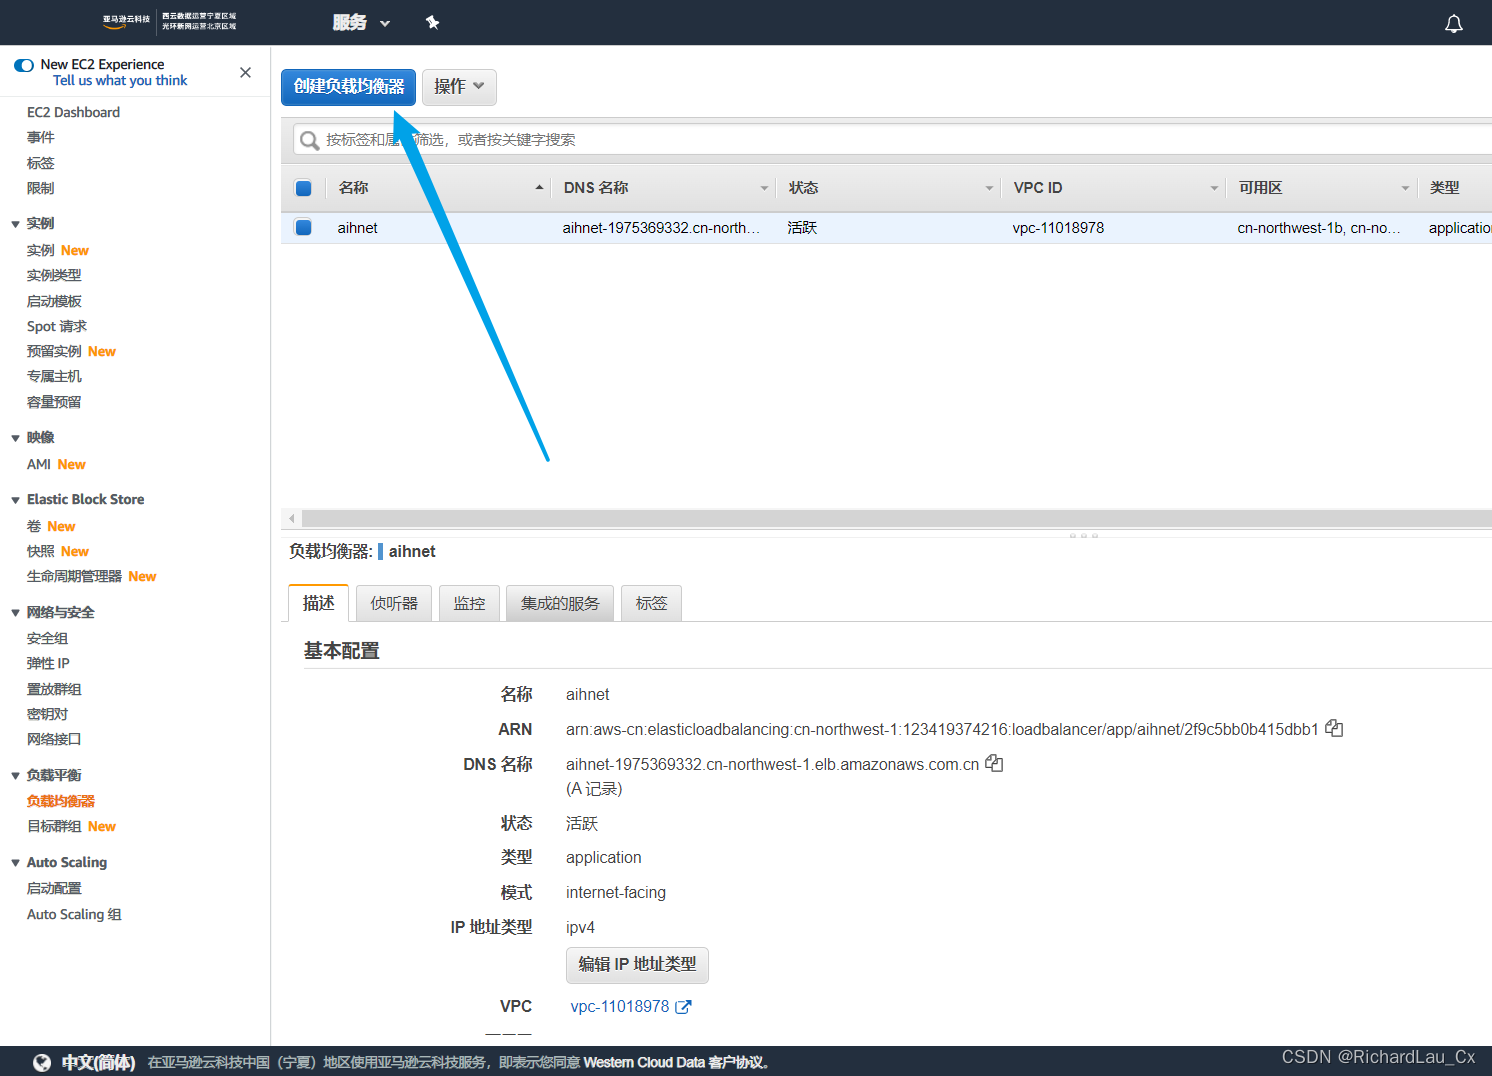This screenshot has width=1492, height=1076.
Task: Open the 服务 services dropdown
Action: (361, 22)
